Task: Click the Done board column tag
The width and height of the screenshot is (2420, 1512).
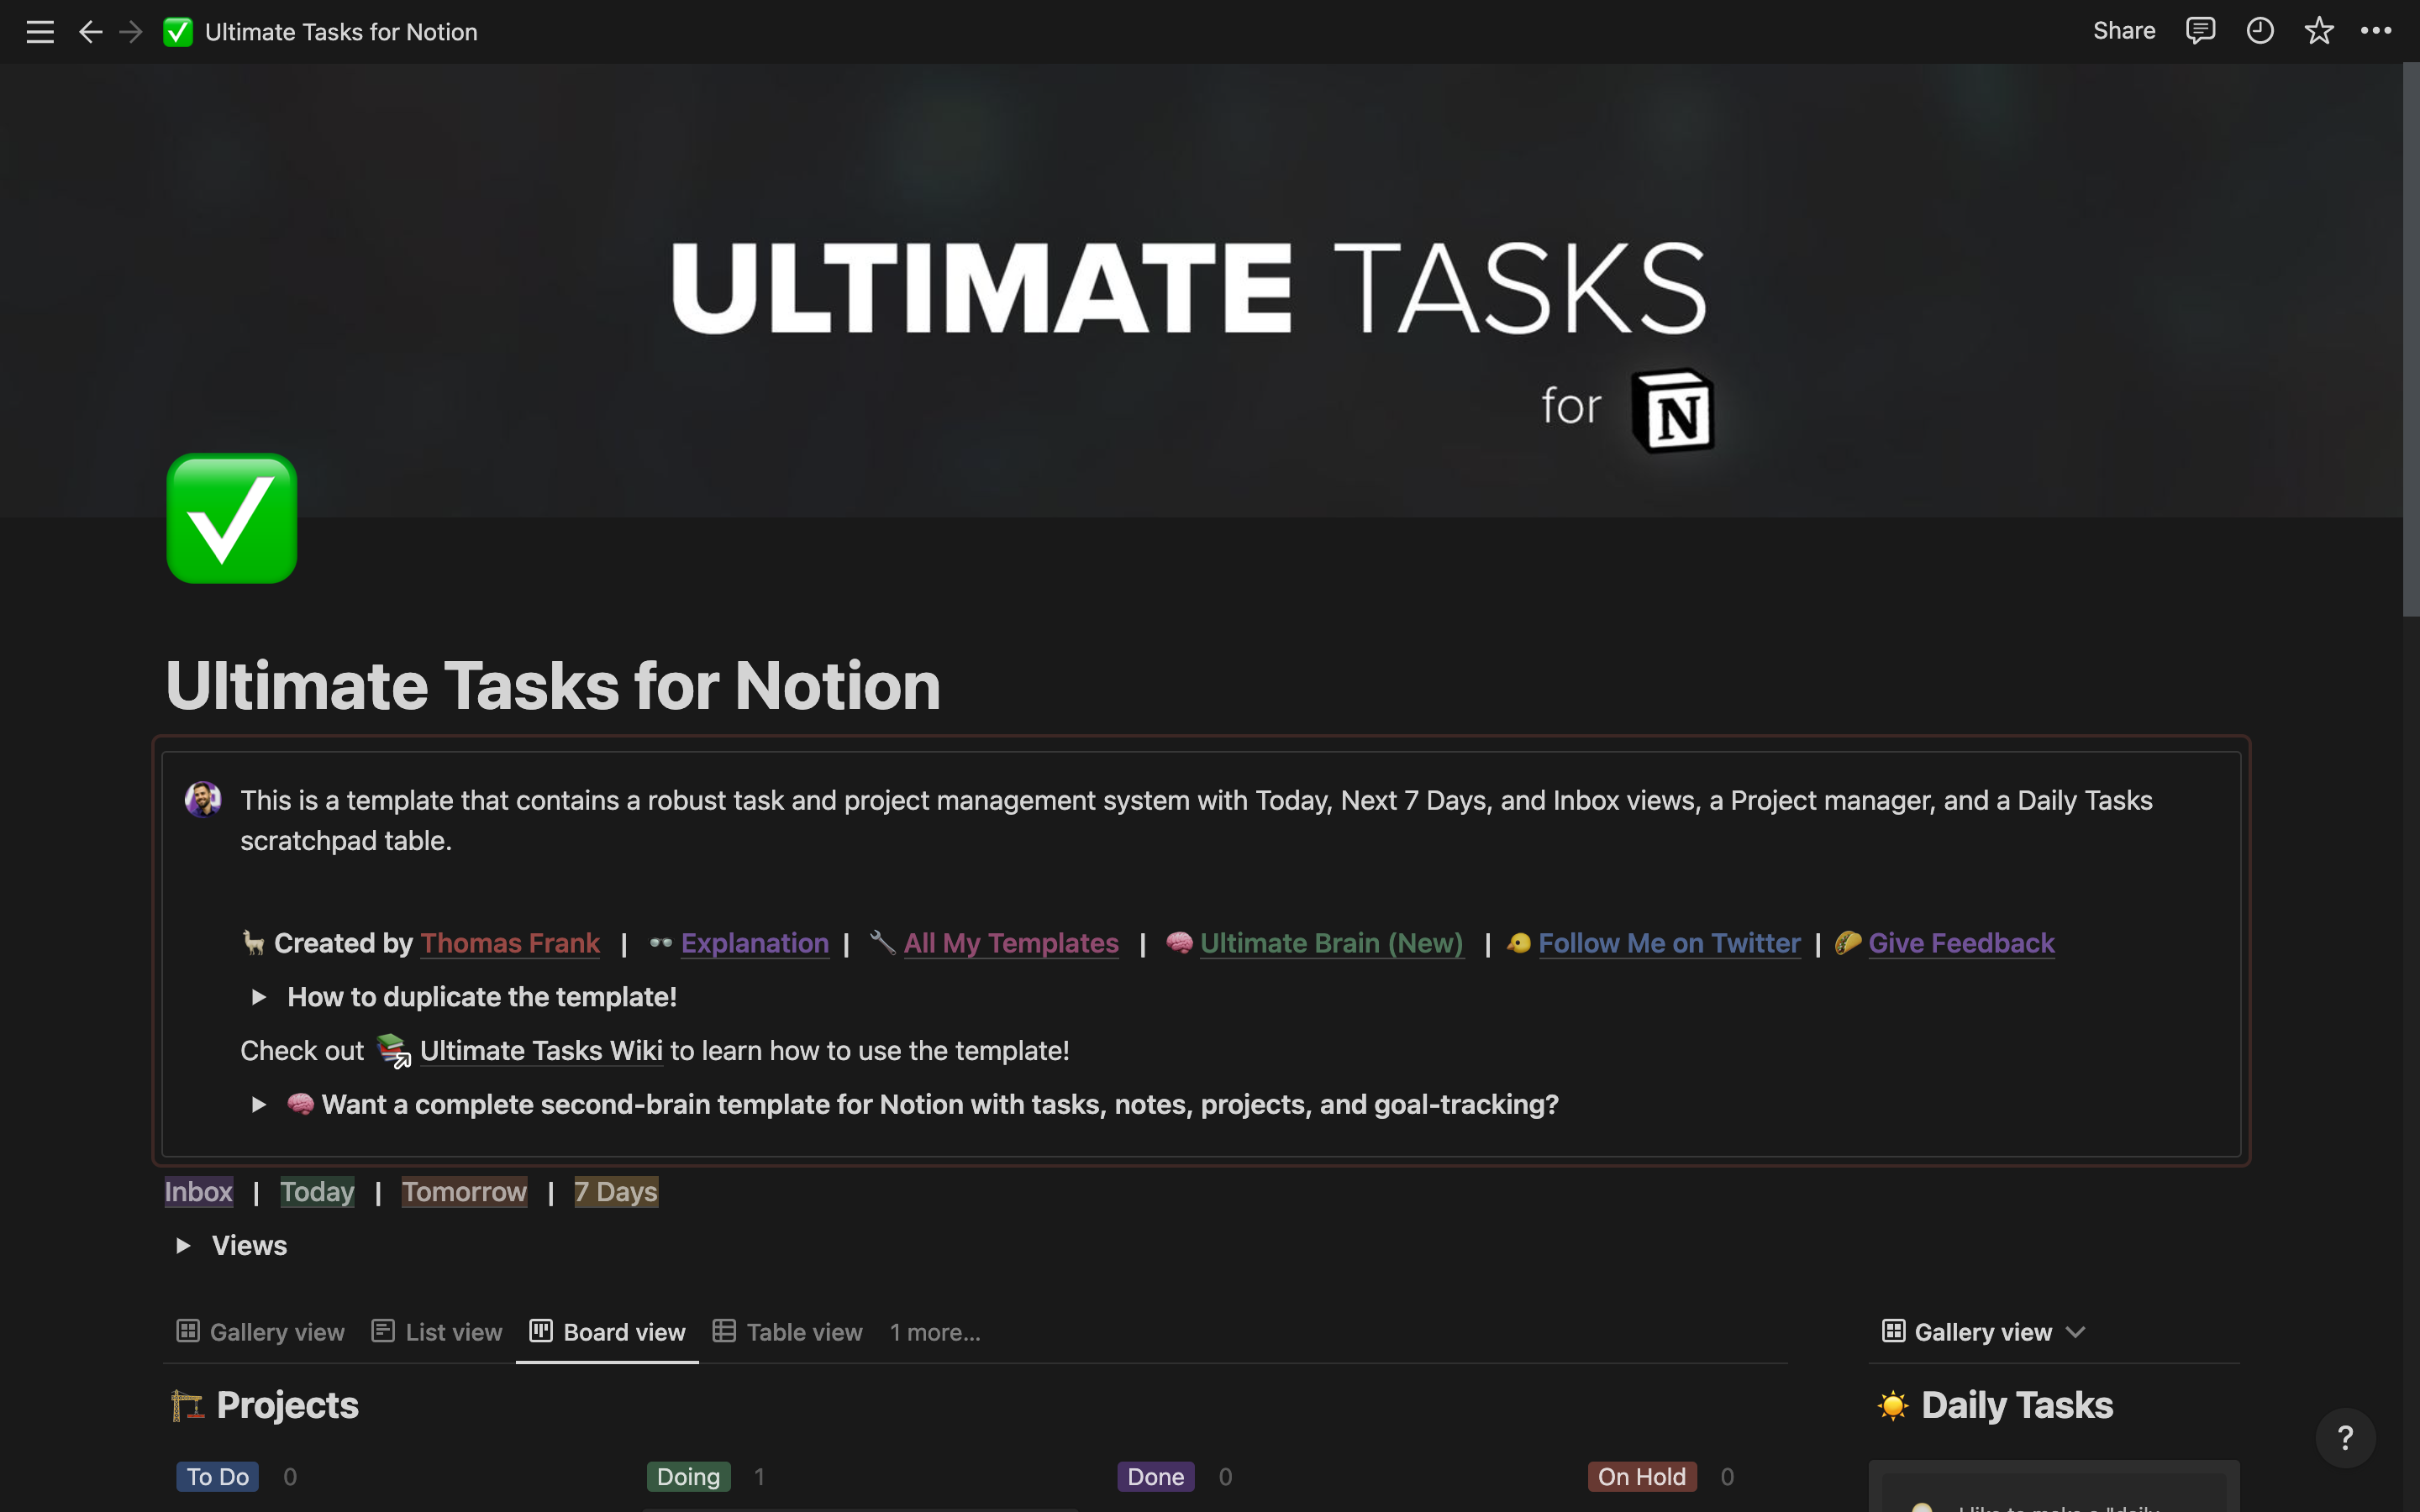Action: point(1155,1477)
